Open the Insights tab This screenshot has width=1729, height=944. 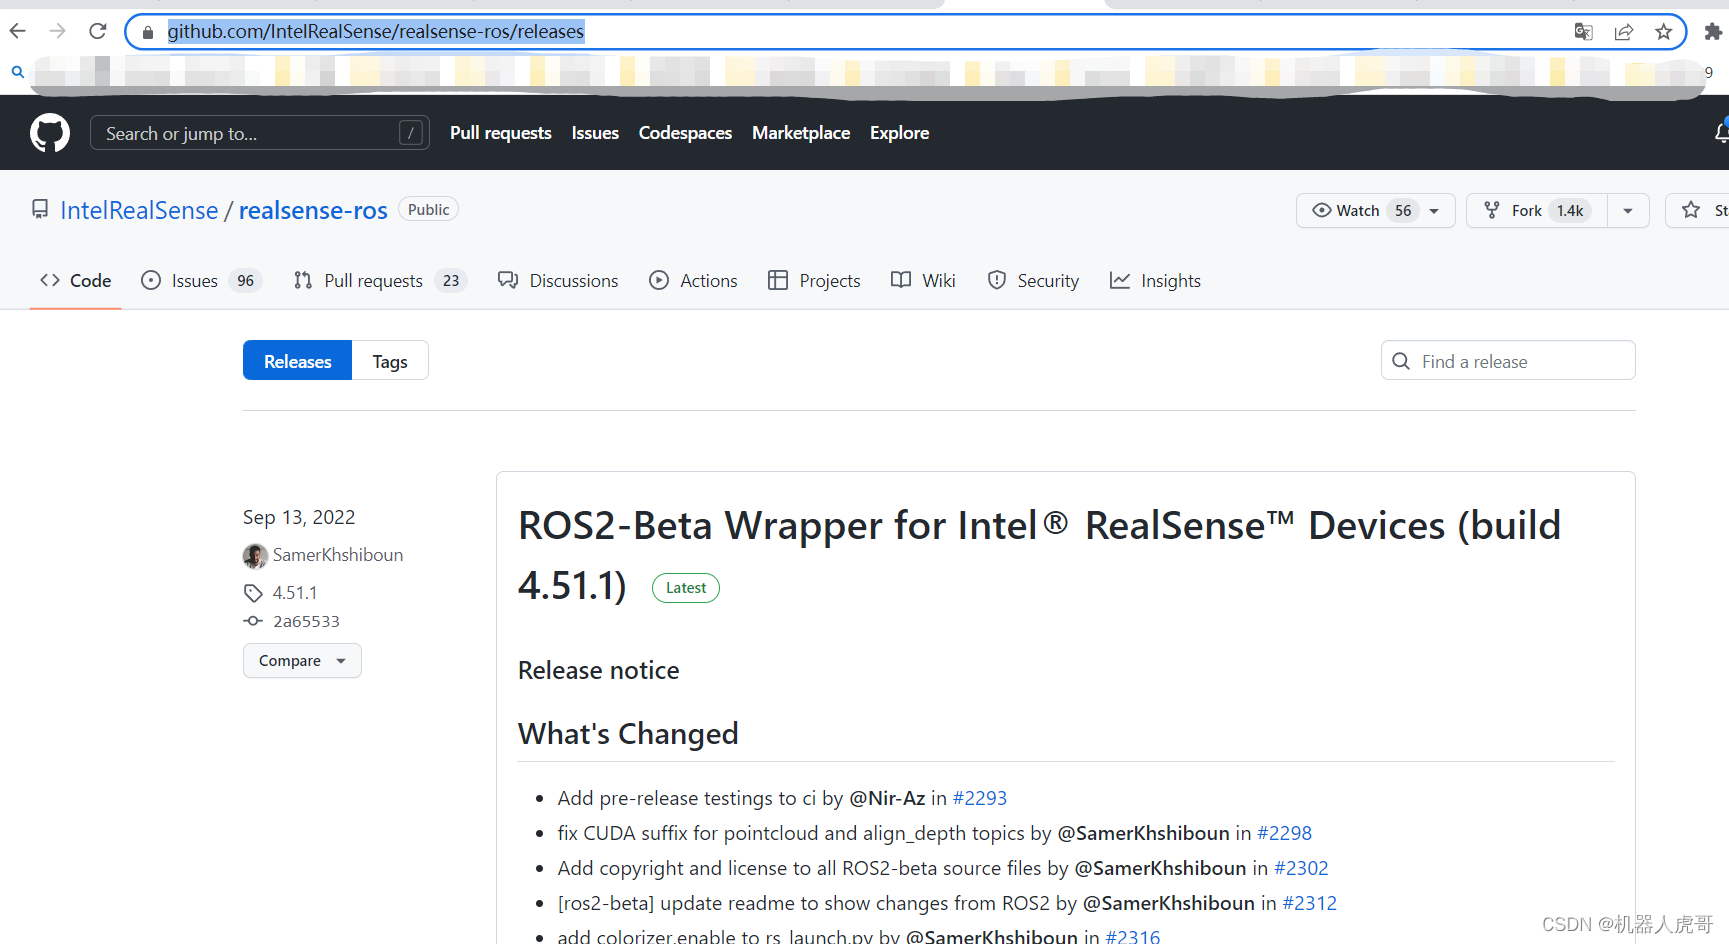(x=1155, y=281)
